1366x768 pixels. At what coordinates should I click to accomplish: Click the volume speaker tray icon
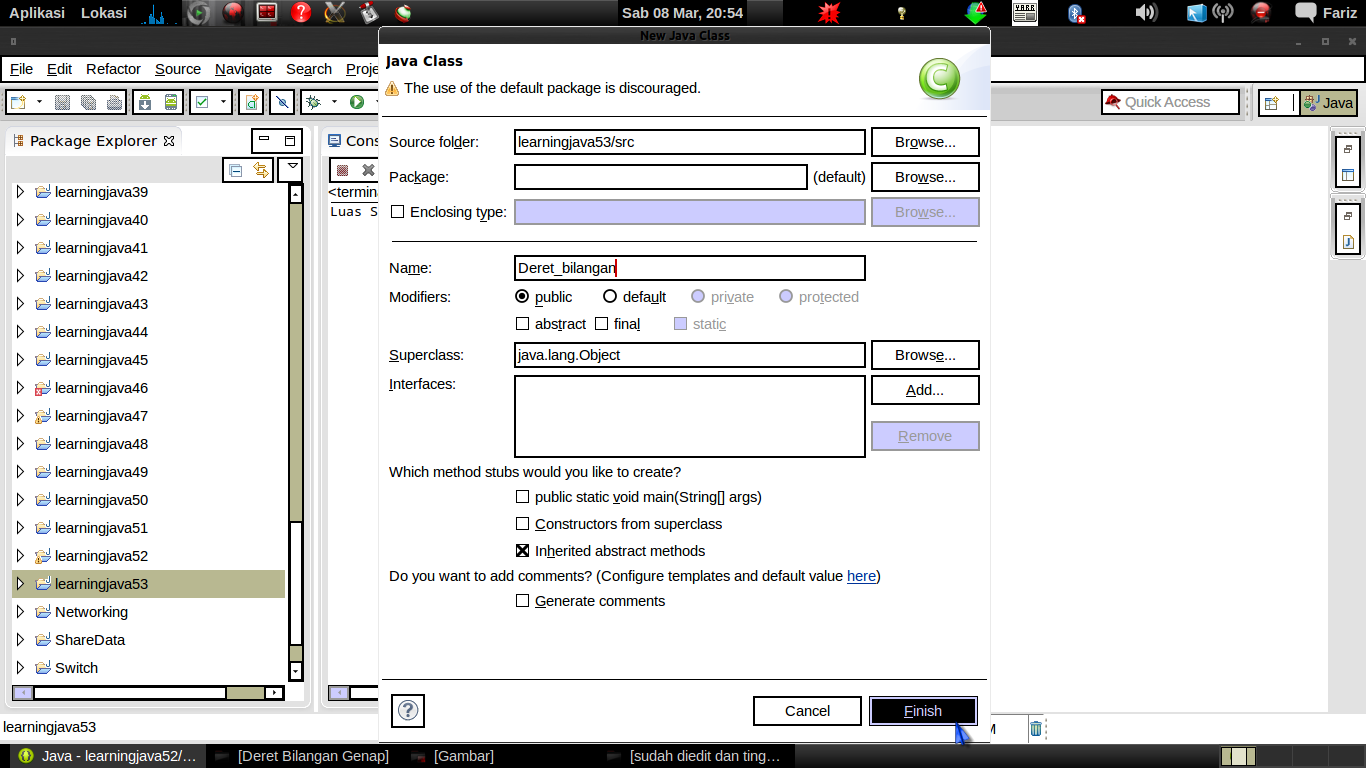coord(1146,13)
